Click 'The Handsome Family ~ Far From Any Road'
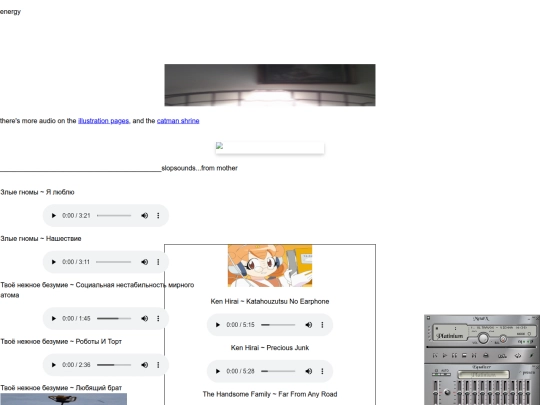This screenshot has height=405, width=540. pyautogui.click(x=270, y=394)
